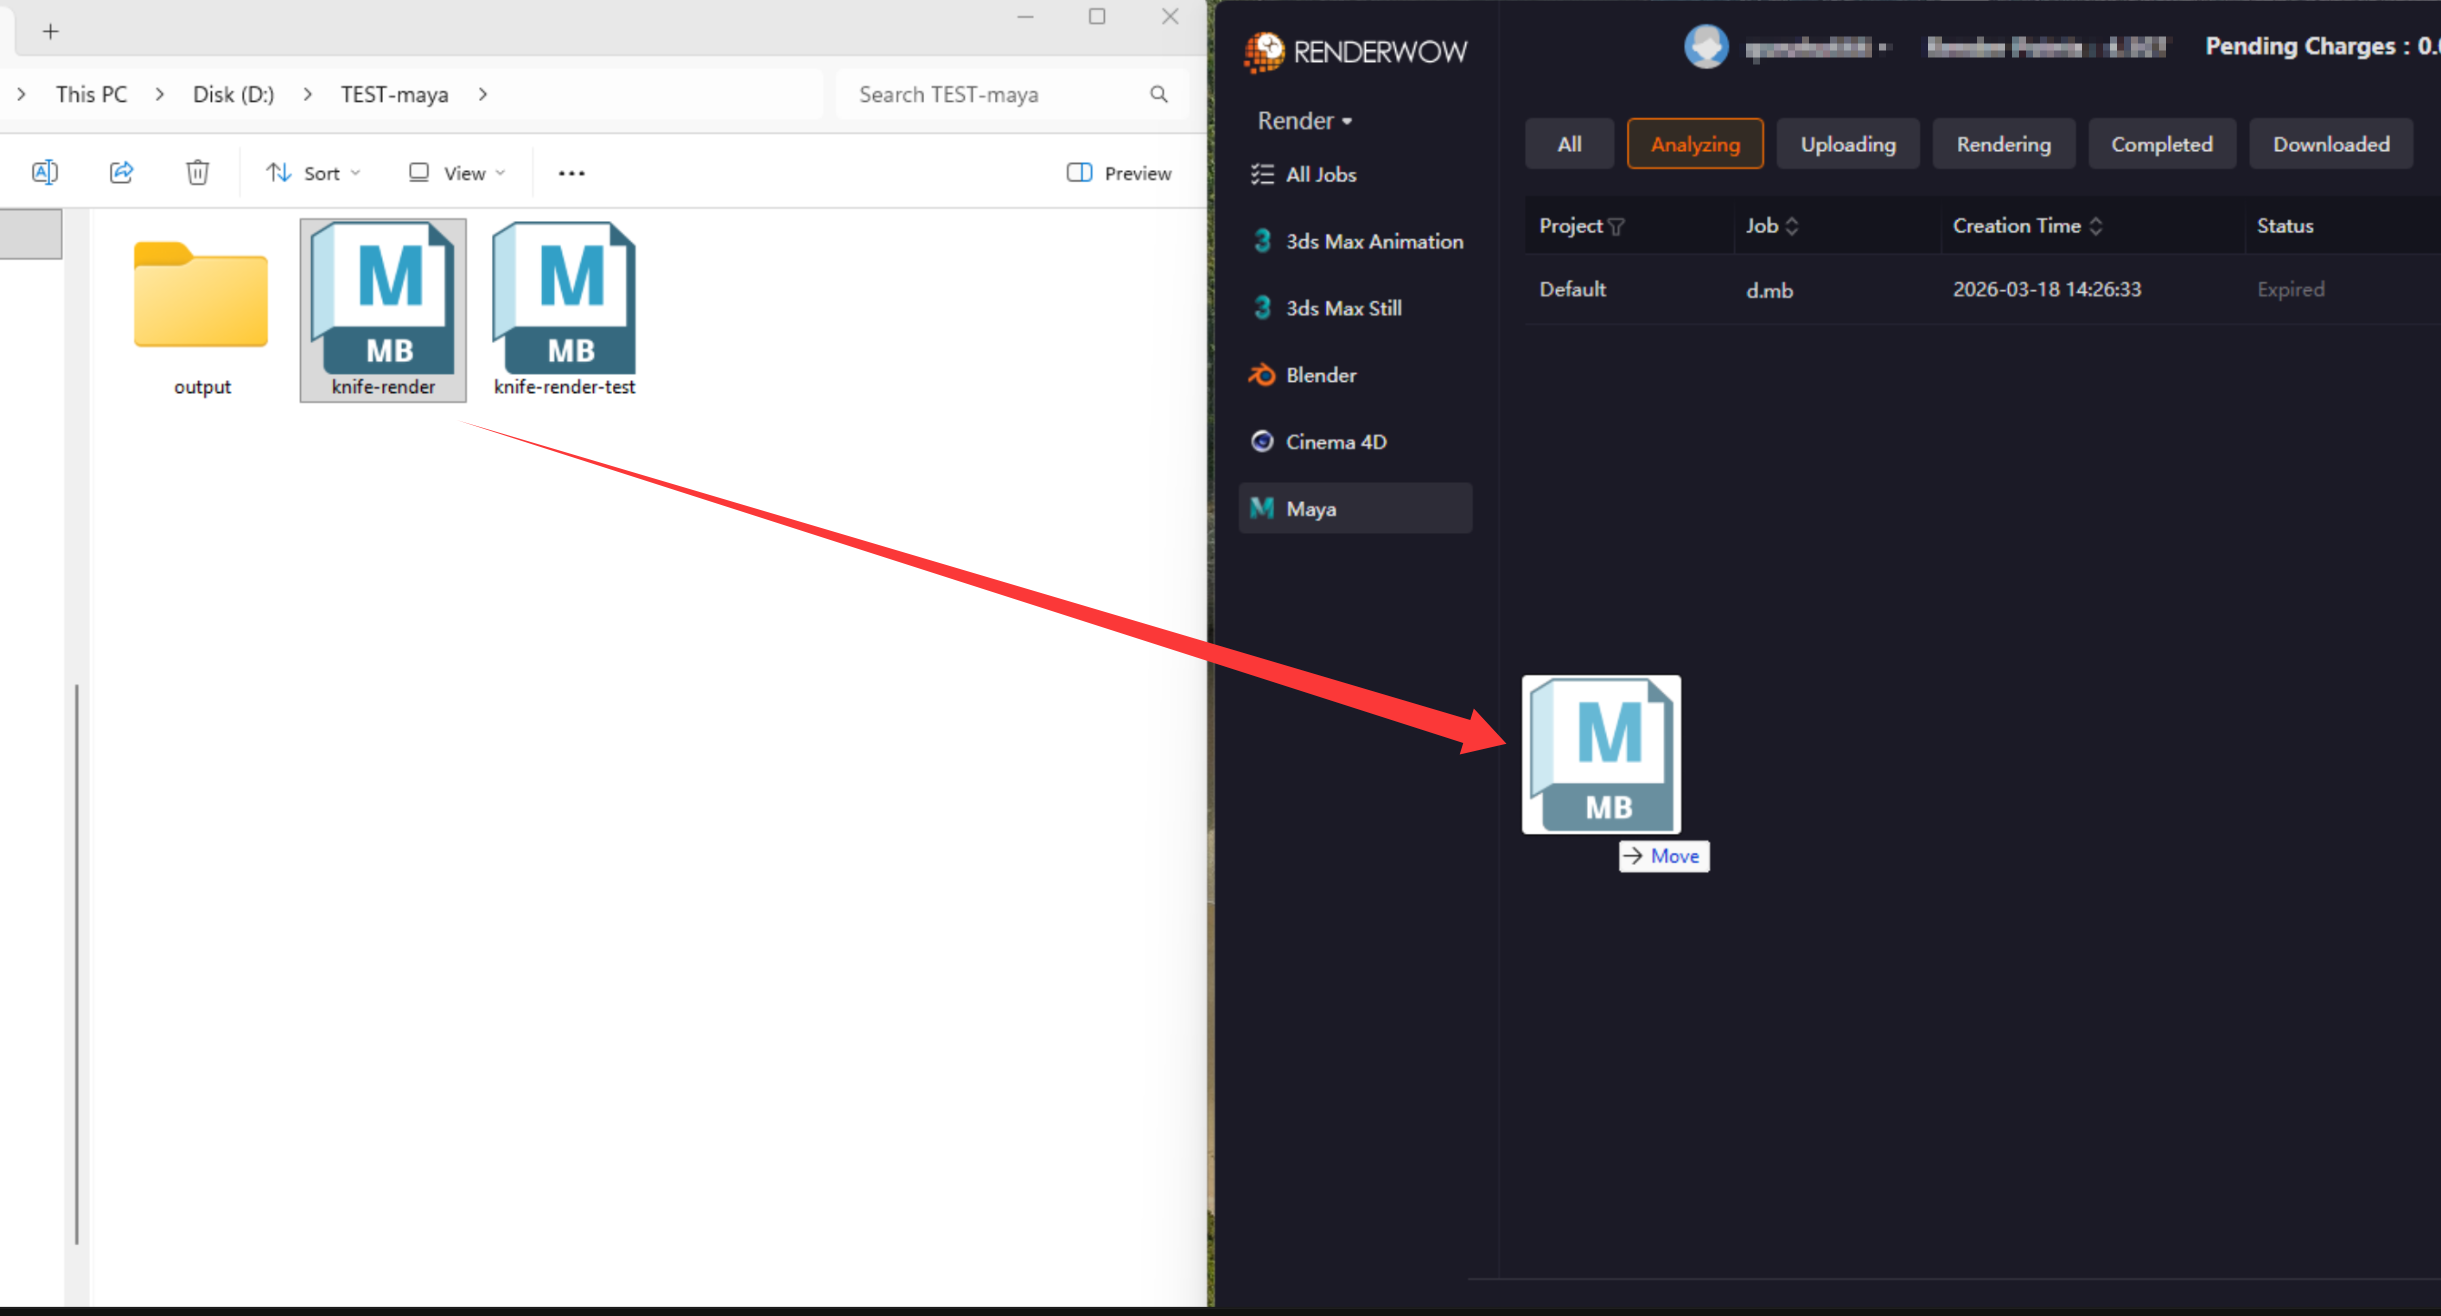Select TEST-maya in the address breadcrumb
This screenshot has height=1316, width=2441.
click(394, 94)
